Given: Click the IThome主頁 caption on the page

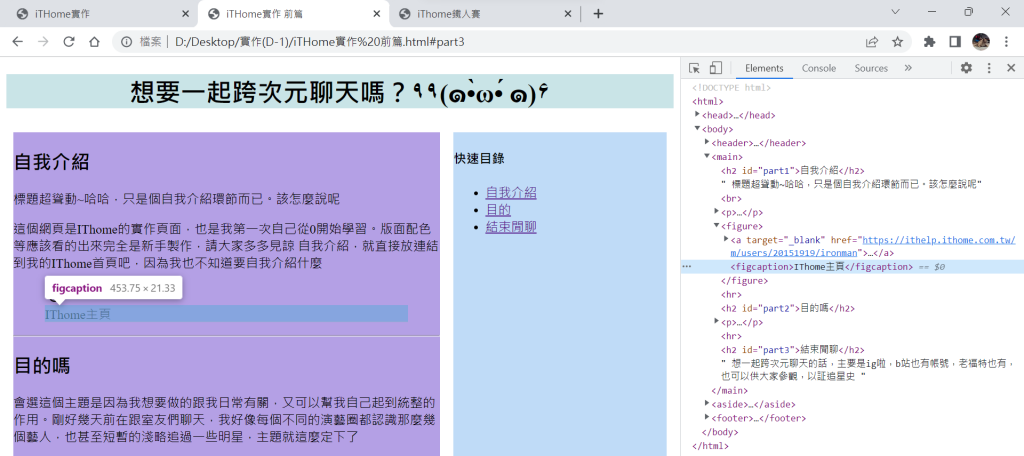Looking at the screenshot, I should [78, 314].
